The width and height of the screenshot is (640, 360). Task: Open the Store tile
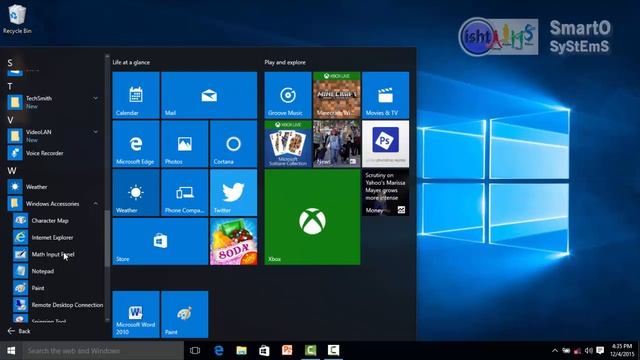tap(160, 241)
